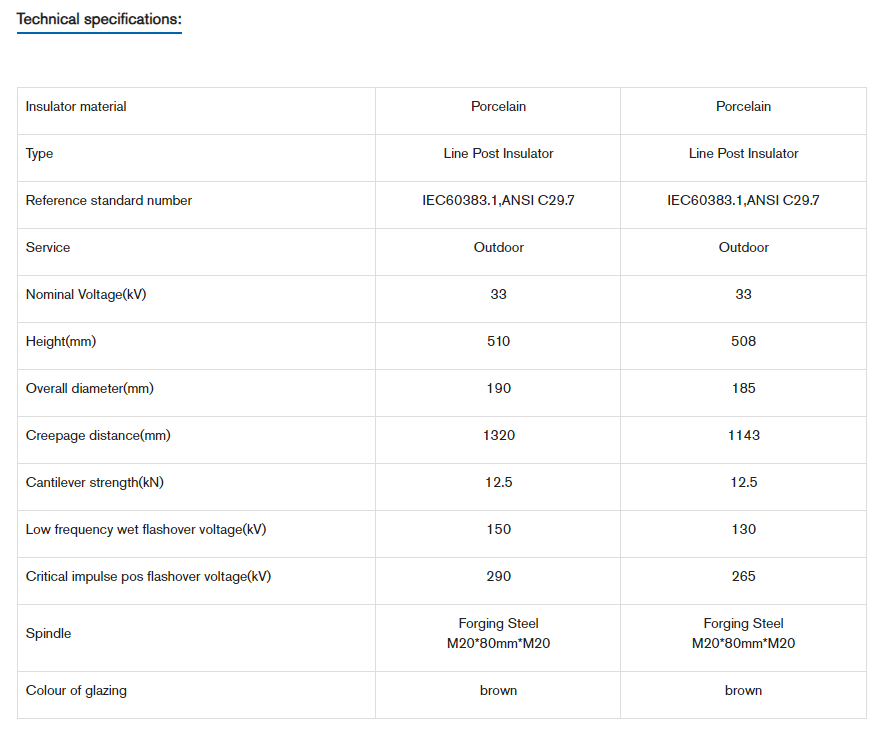Click the 290 impulse flashover value
The image size is (881, 737).
498,577
